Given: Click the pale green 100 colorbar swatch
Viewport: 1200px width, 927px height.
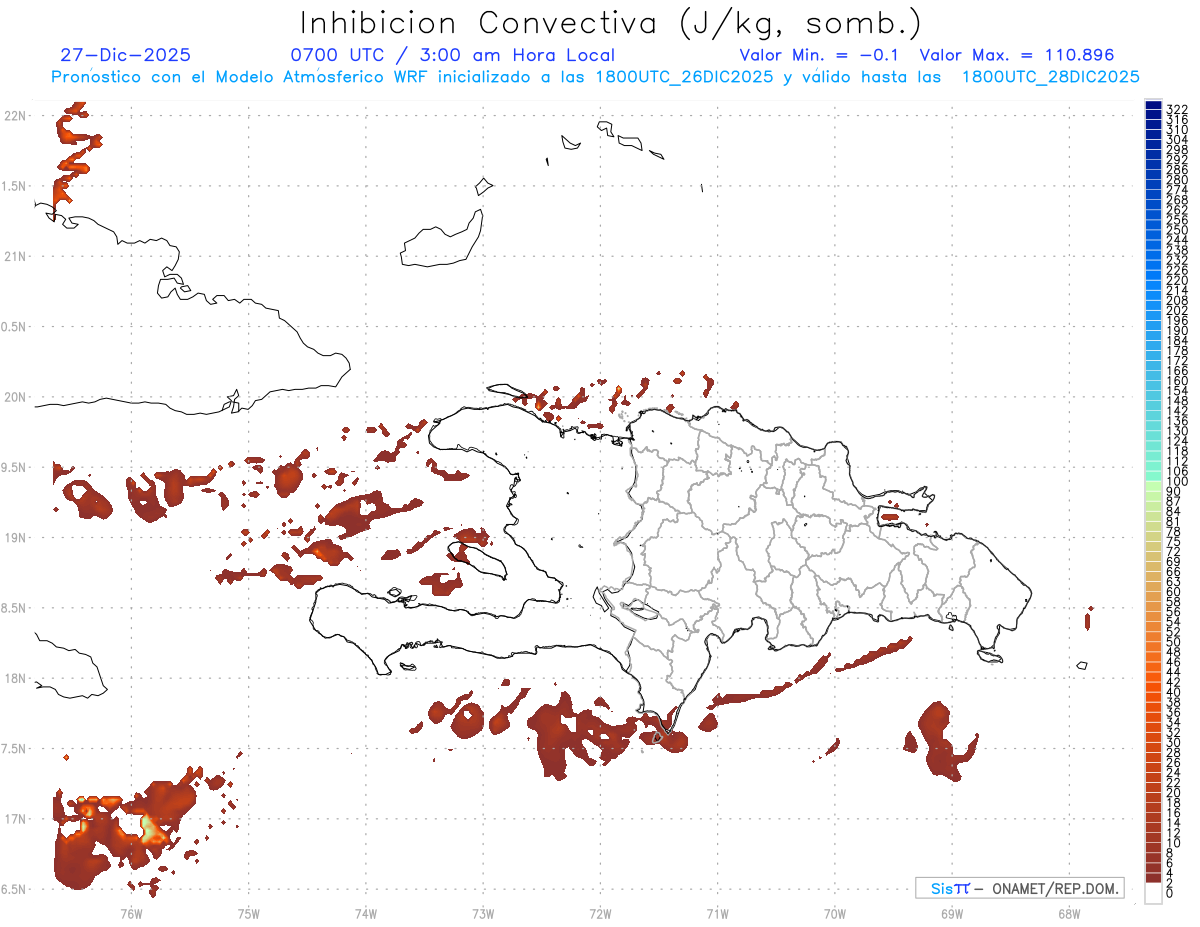Looking at the screenshot, I should (1153, 484).
